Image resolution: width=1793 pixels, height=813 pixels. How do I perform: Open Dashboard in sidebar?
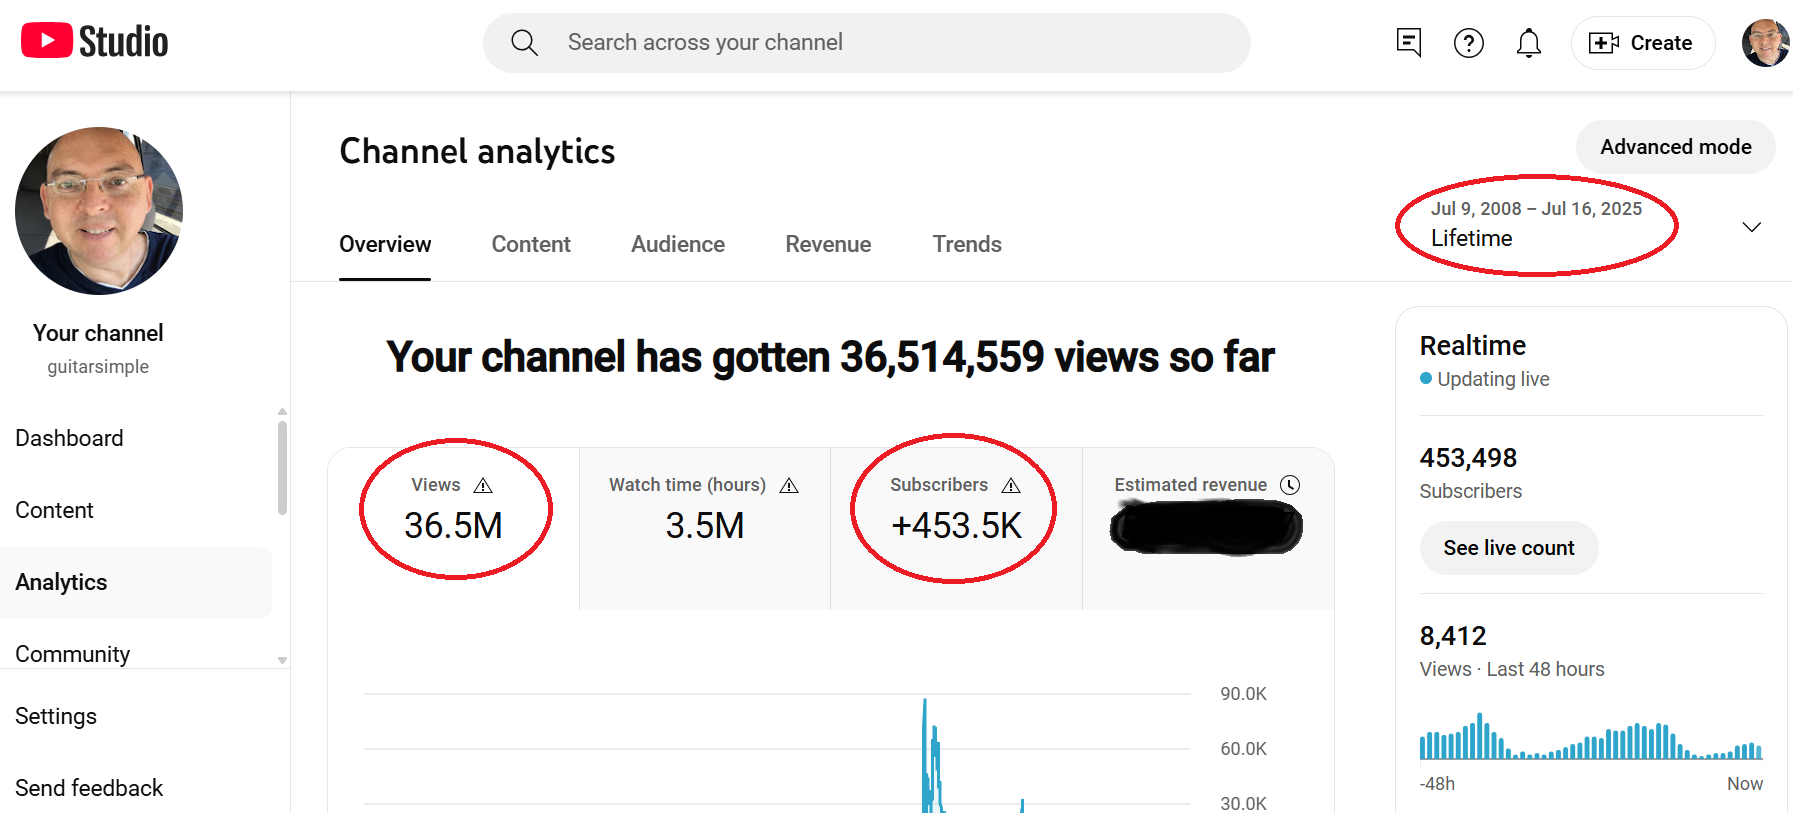click(x=136, y=438)
